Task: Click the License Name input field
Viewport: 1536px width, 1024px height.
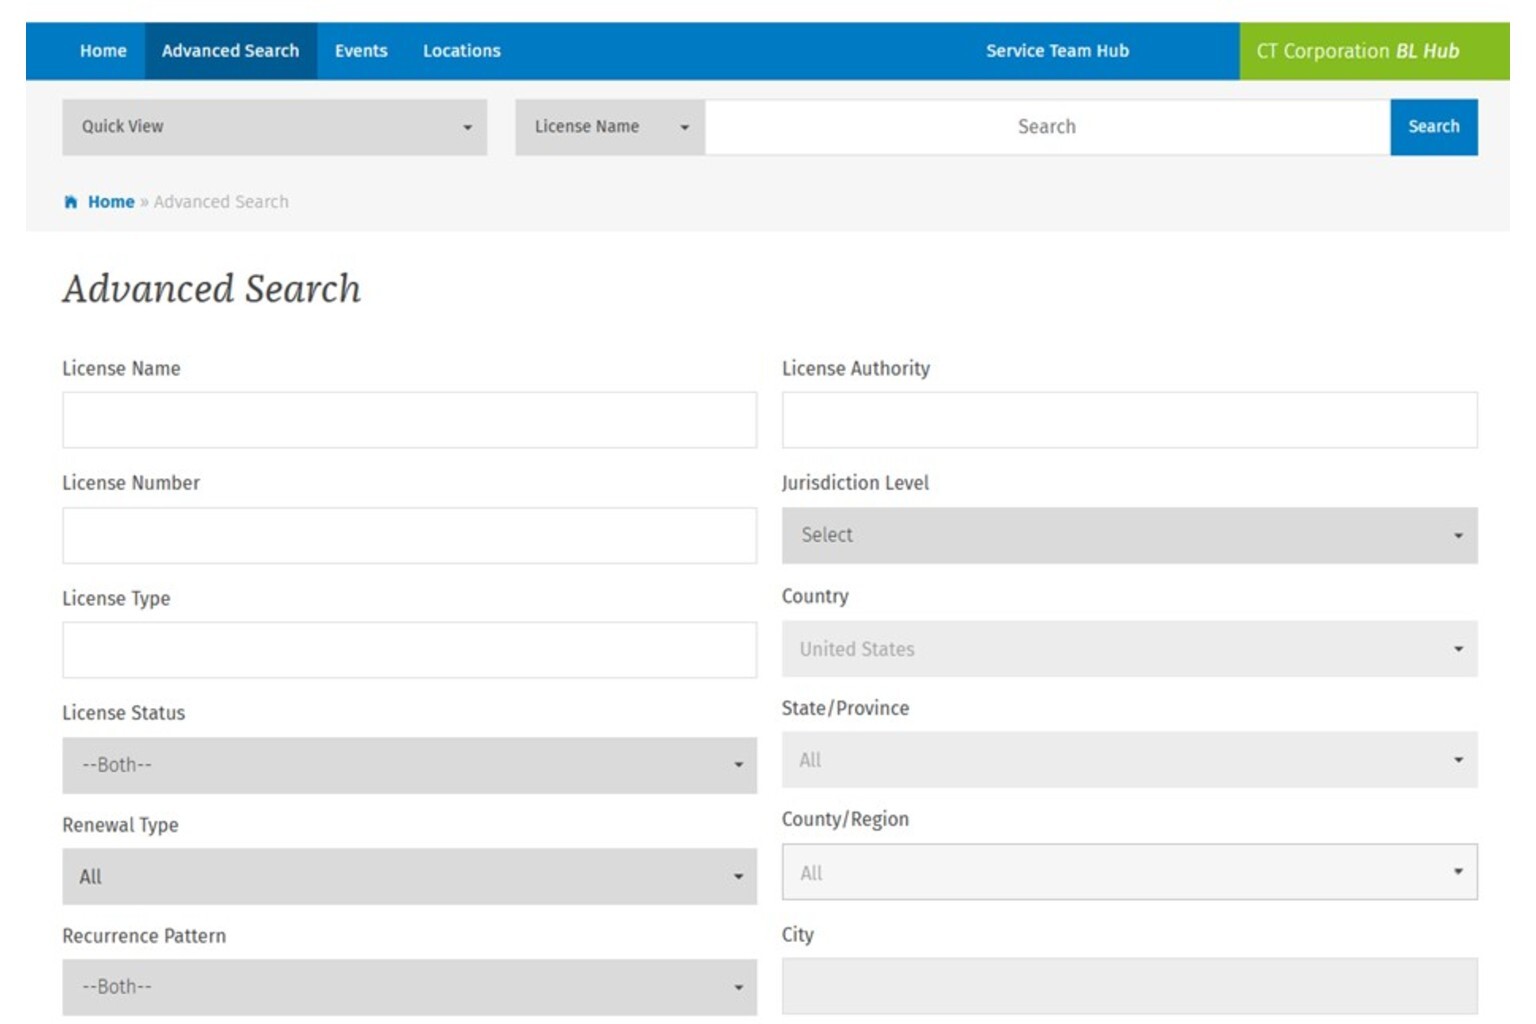Action: pos(409,420)
